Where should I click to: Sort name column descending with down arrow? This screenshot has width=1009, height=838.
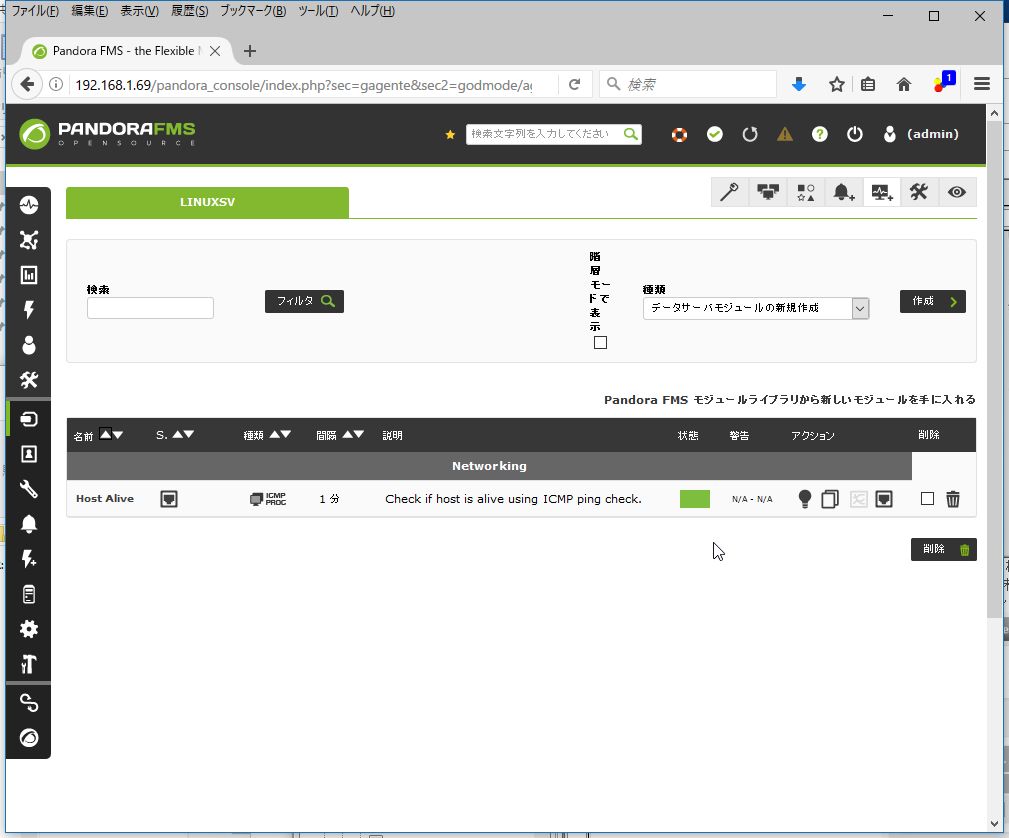(118, 435)
